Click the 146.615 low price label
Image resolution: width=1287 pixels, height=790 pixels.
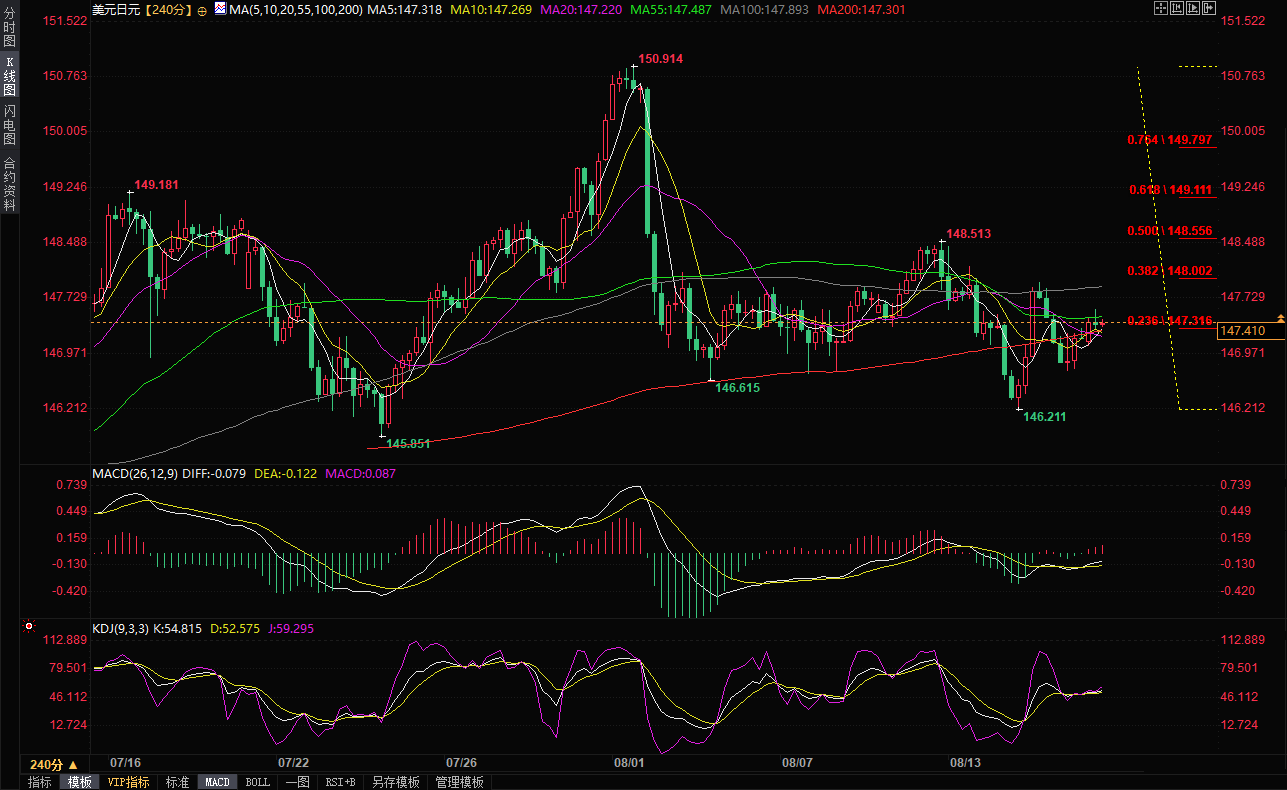click(738, 387)
